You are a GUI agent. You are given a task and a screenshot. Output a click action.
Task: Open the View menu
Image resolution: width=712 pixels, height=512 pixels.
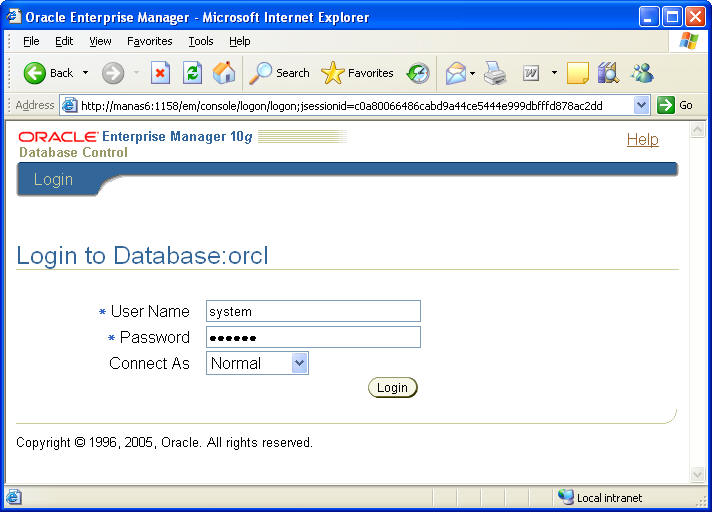pos(100,41)
